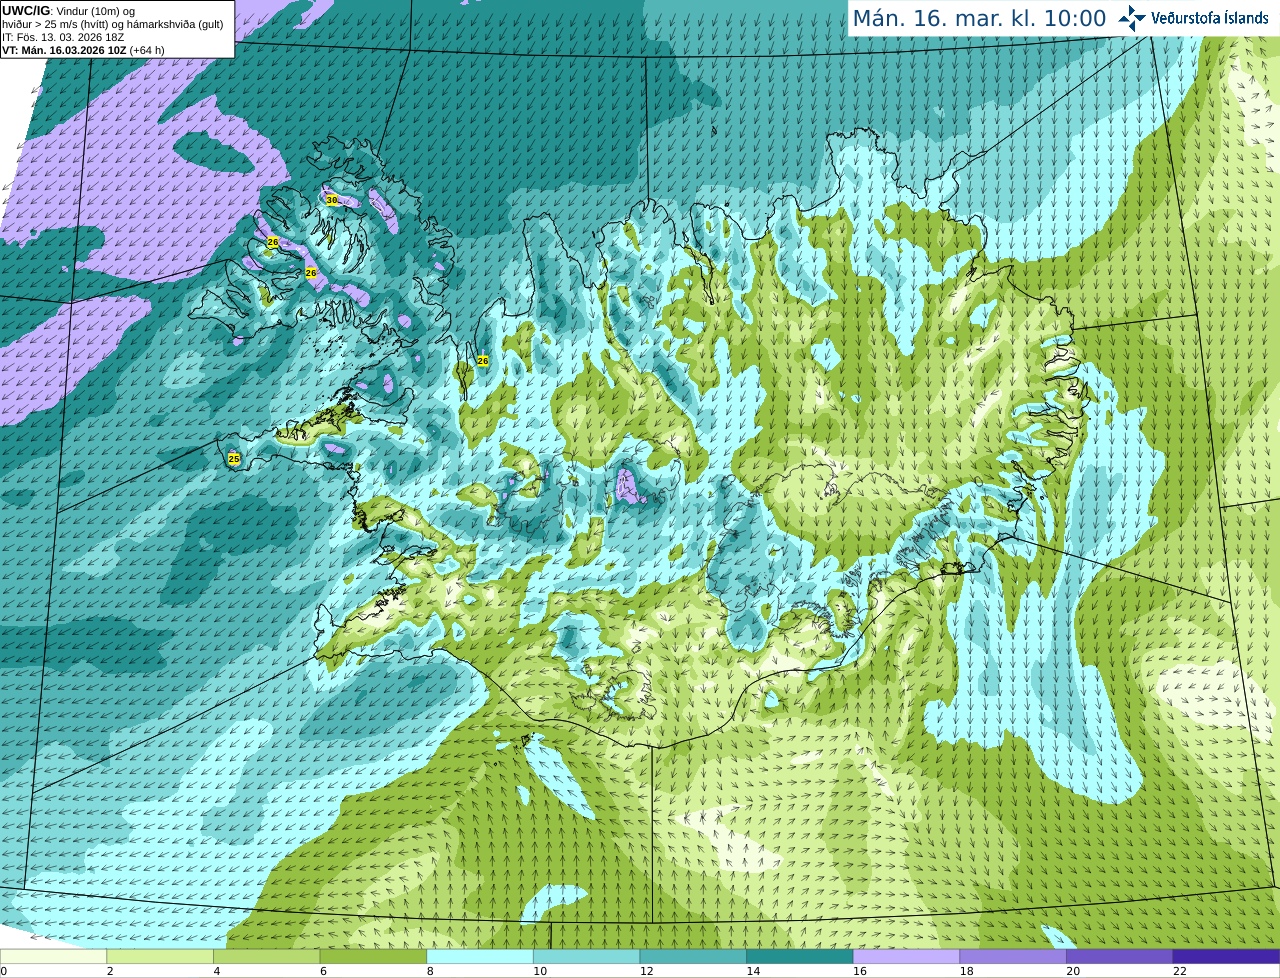The width and height of the screenshot is (1280, 978).
Task: Pick the 12–14 teal legend swatch
Action: 693,957
